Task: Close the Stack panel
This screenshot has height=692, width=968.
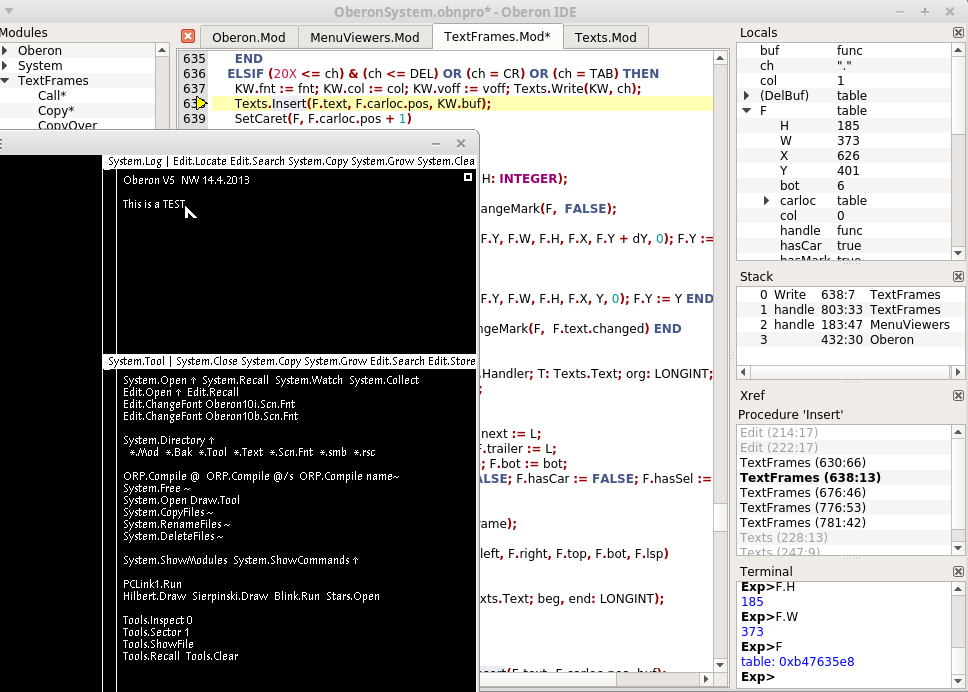Action: (957, 276)
